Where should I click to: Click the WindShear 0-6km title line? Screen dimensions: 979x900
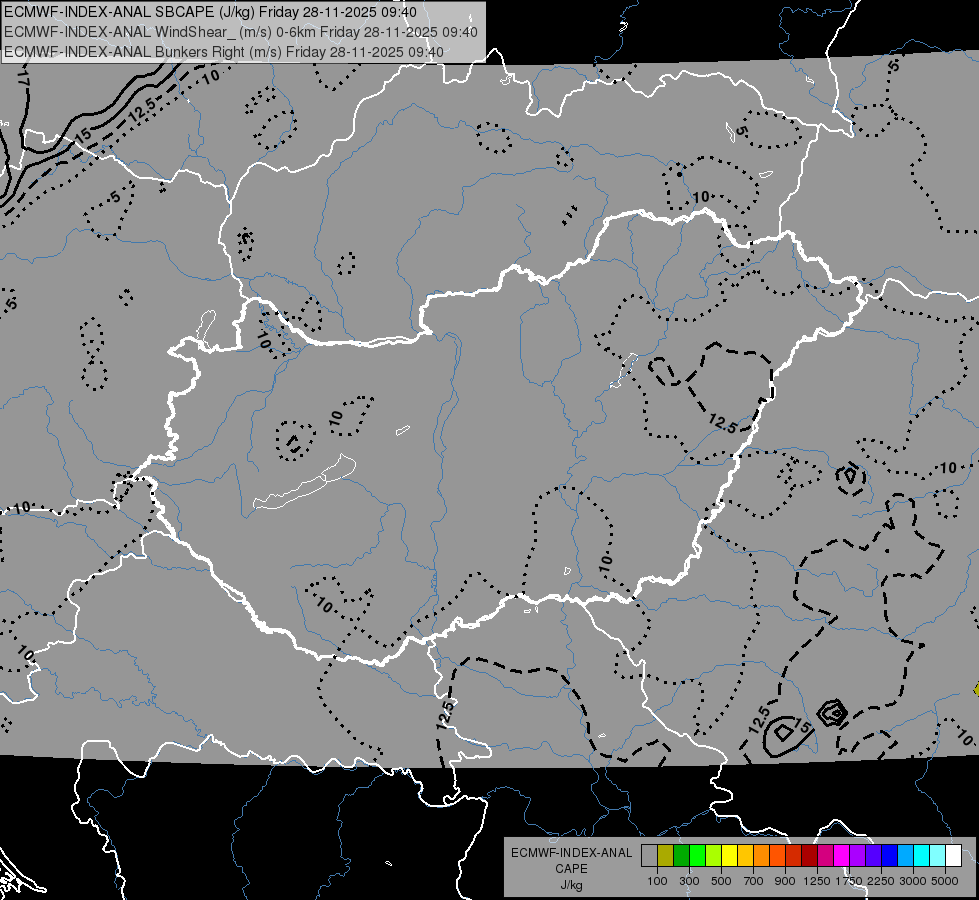tap(240, 32)
